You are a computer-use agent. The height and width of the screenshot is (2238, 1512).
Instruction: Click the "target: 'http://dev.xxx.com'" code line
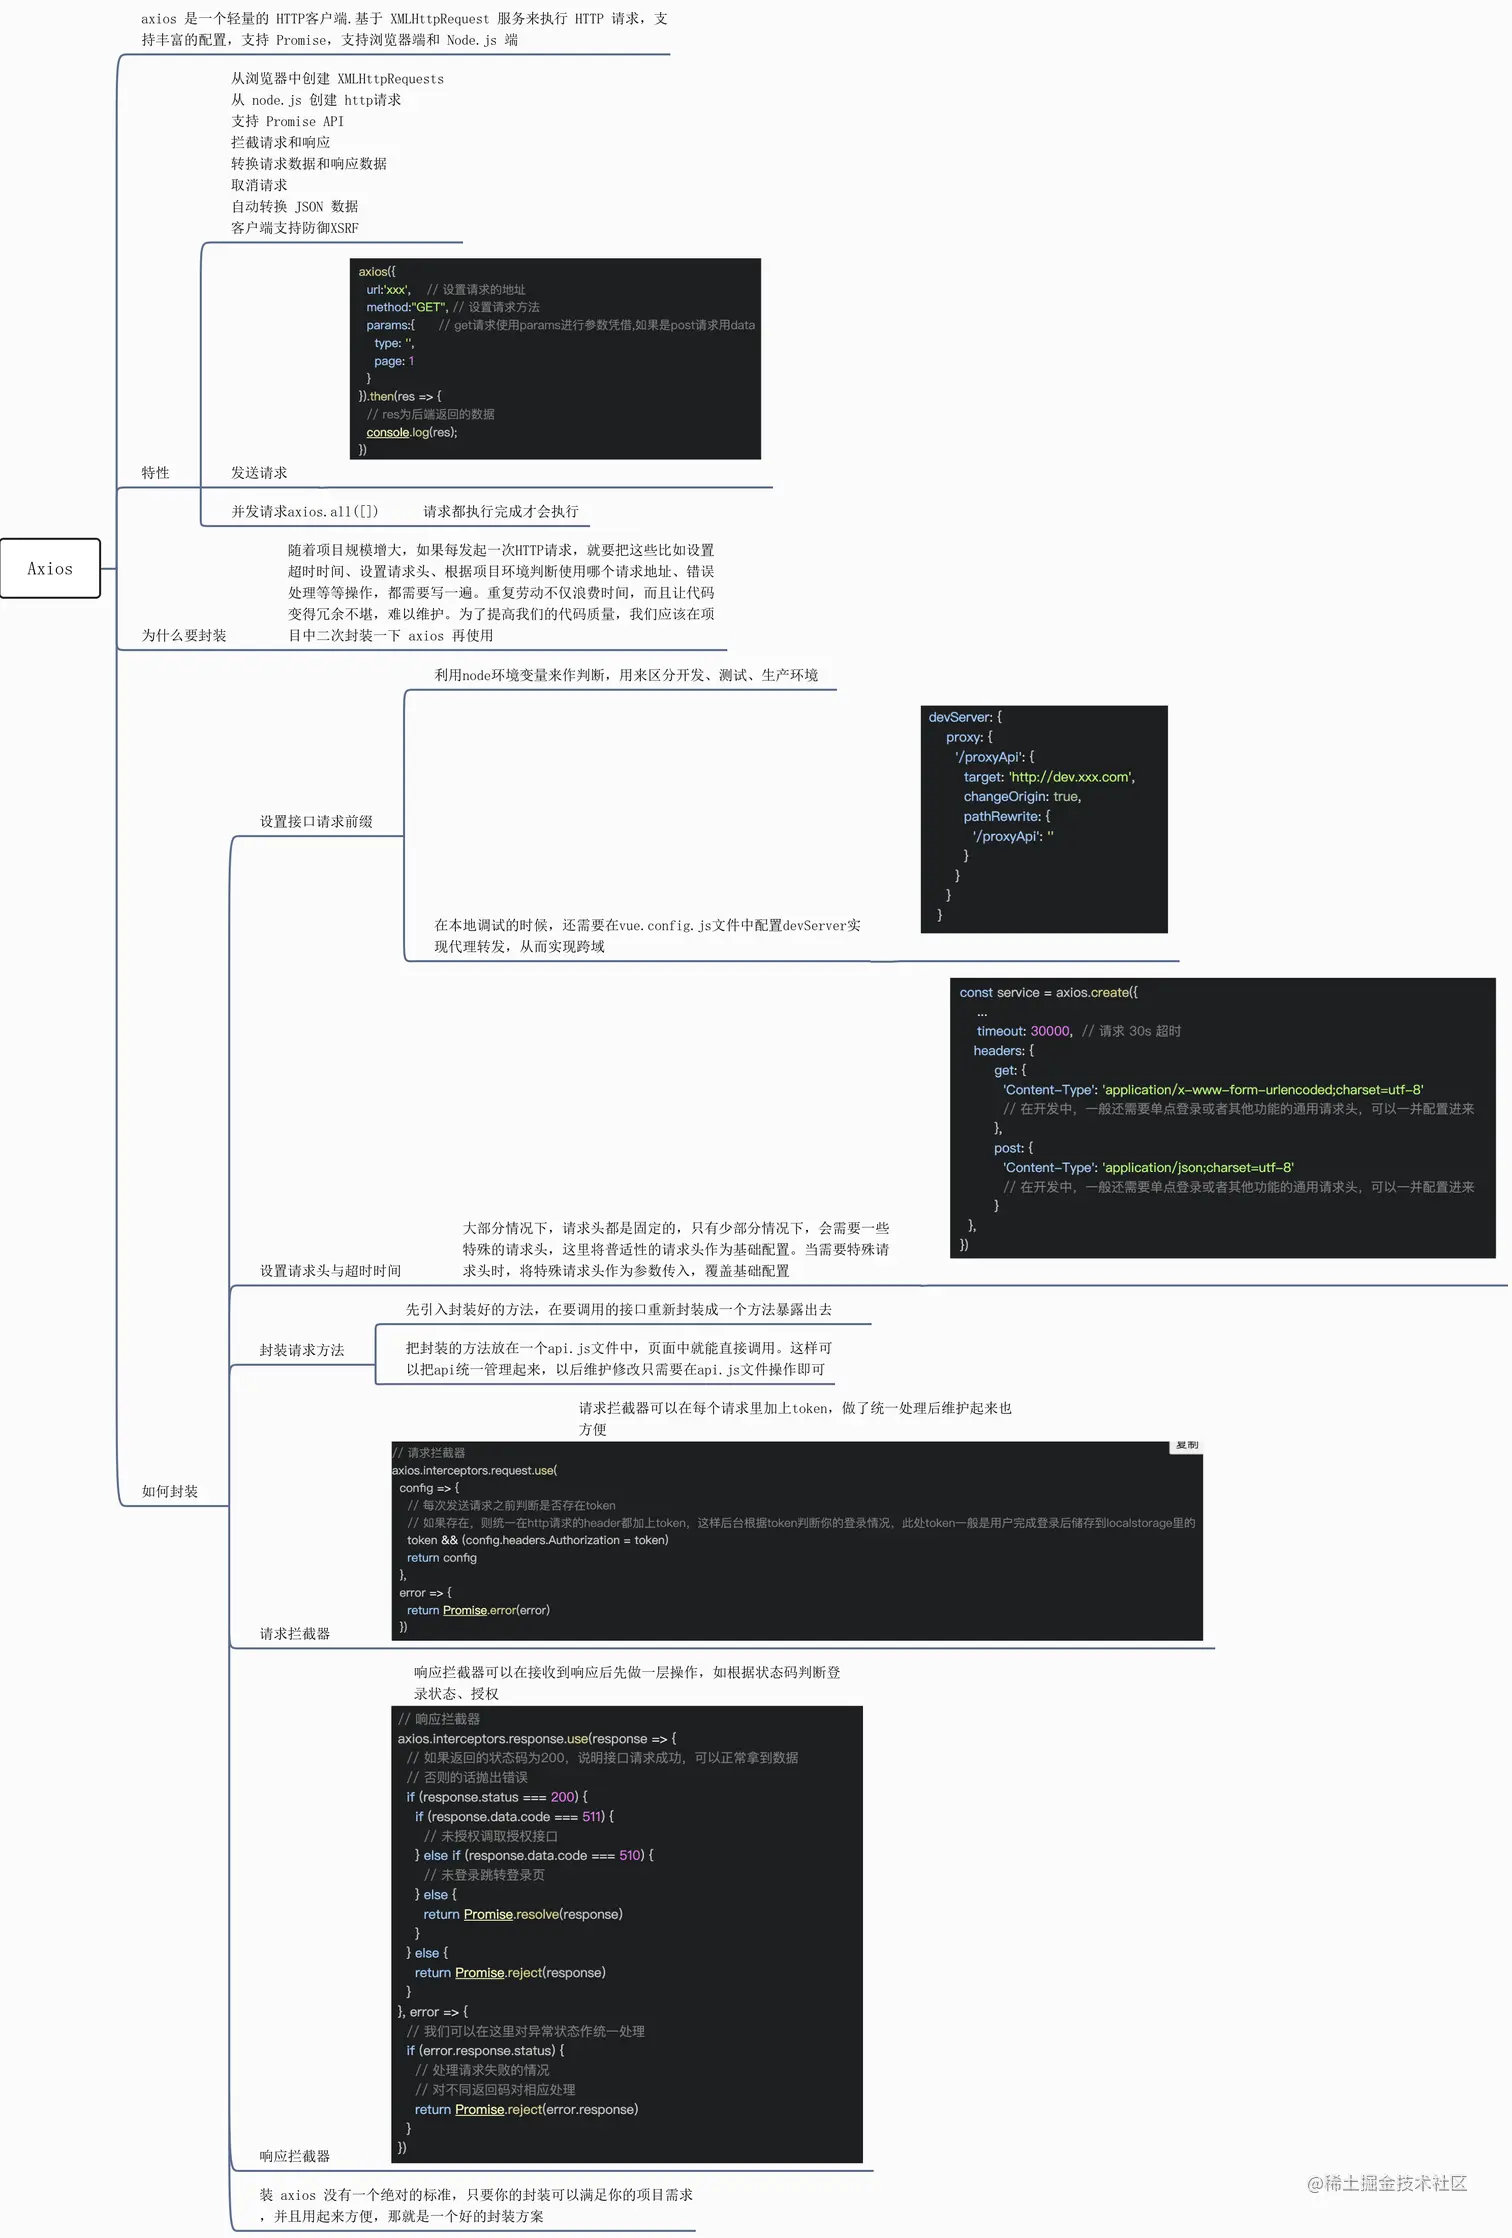point(1049,778)
